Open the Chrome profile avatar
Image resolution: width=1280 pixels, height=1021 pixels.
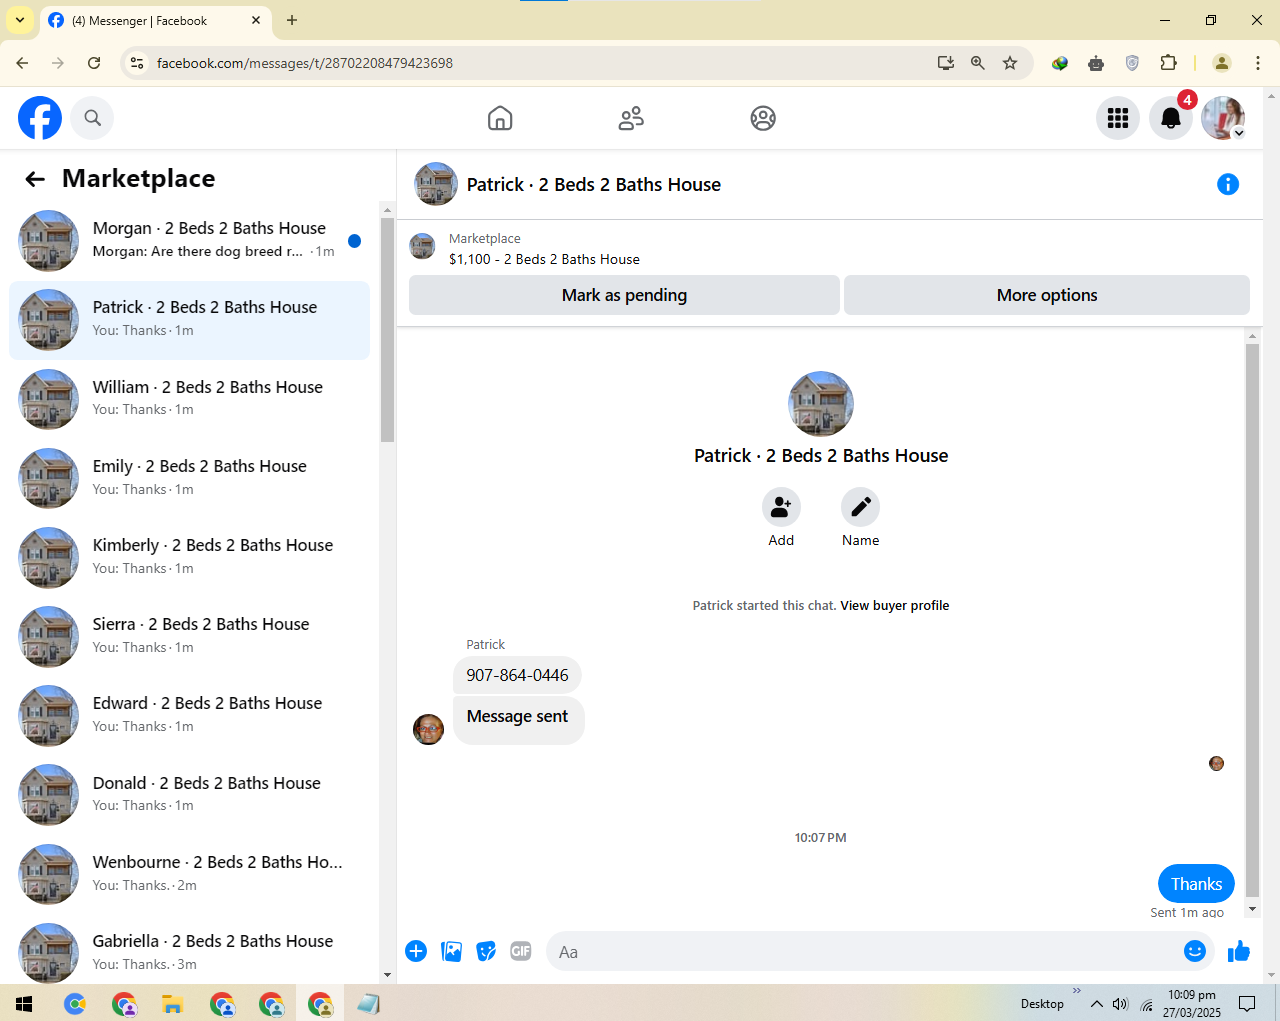1222,63
